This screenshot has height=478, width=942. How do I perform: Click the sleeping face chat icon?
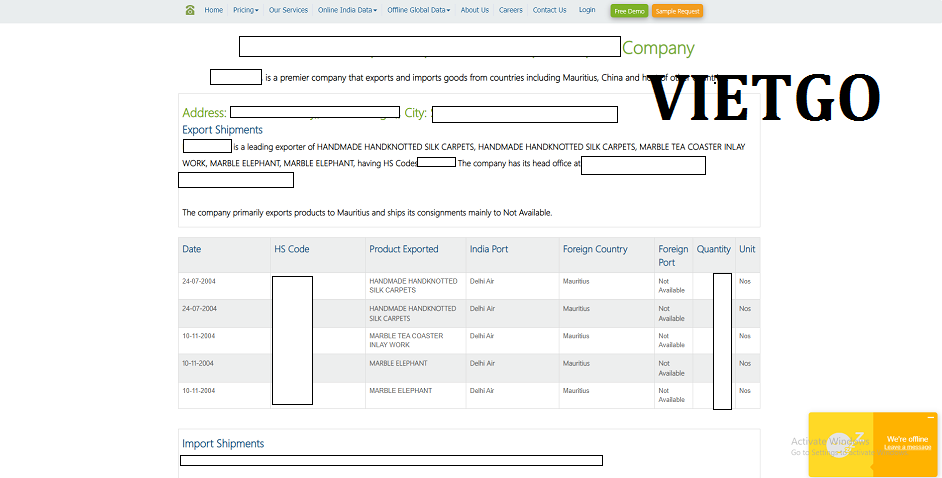click(840, 443)
